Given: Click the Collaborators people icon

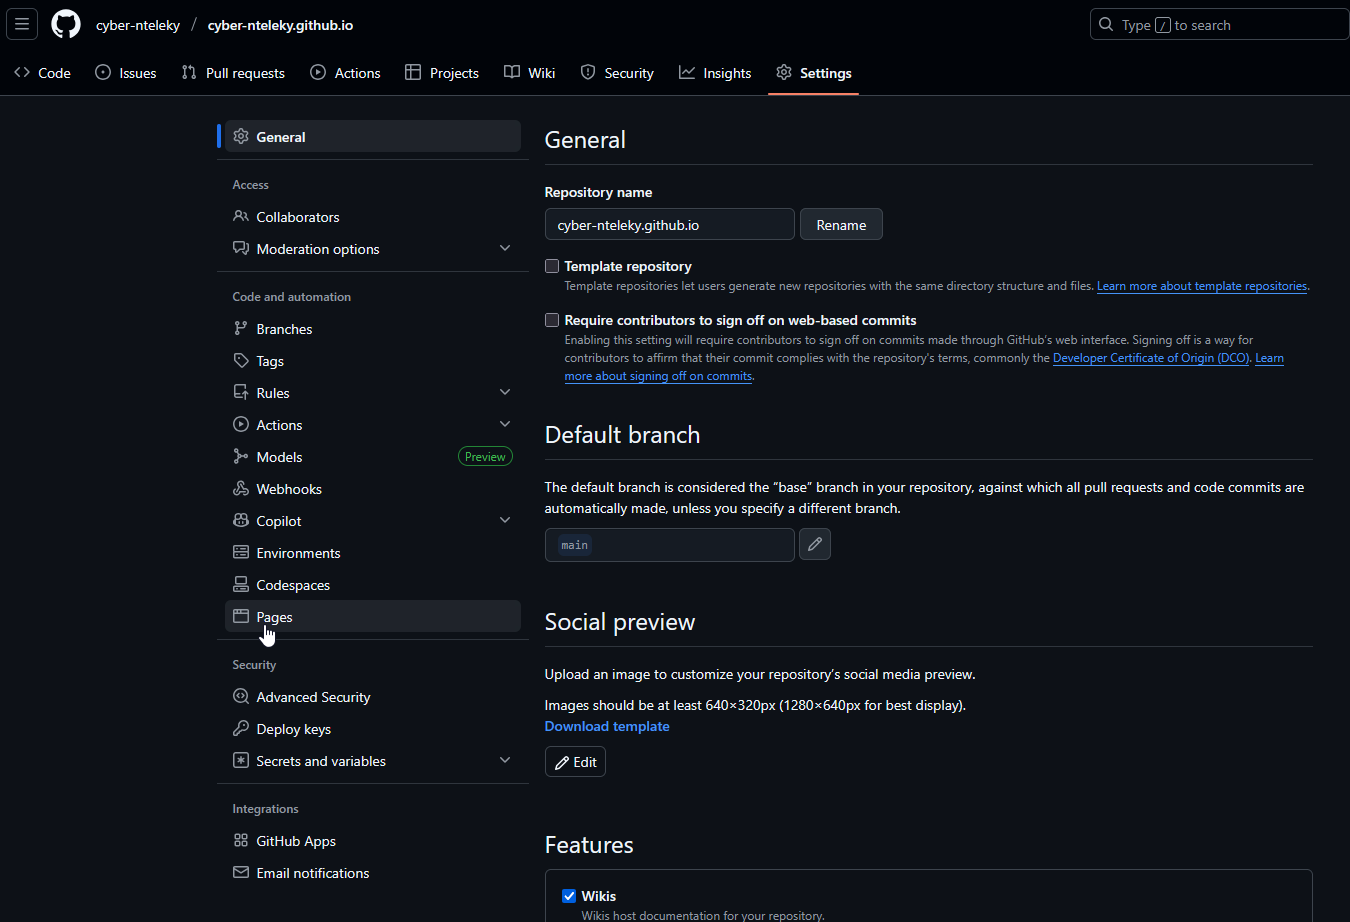Looking at the screenshot, I should [x=241, y=216].
